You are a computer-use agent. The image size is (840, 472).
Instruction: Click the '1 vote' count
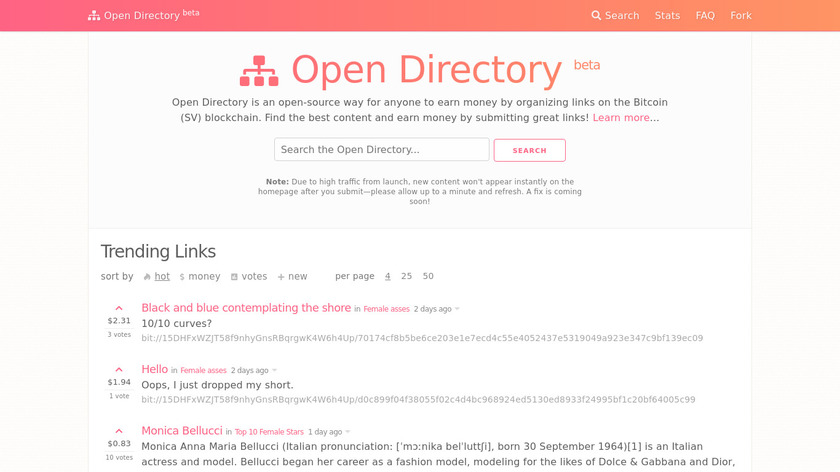119,396
